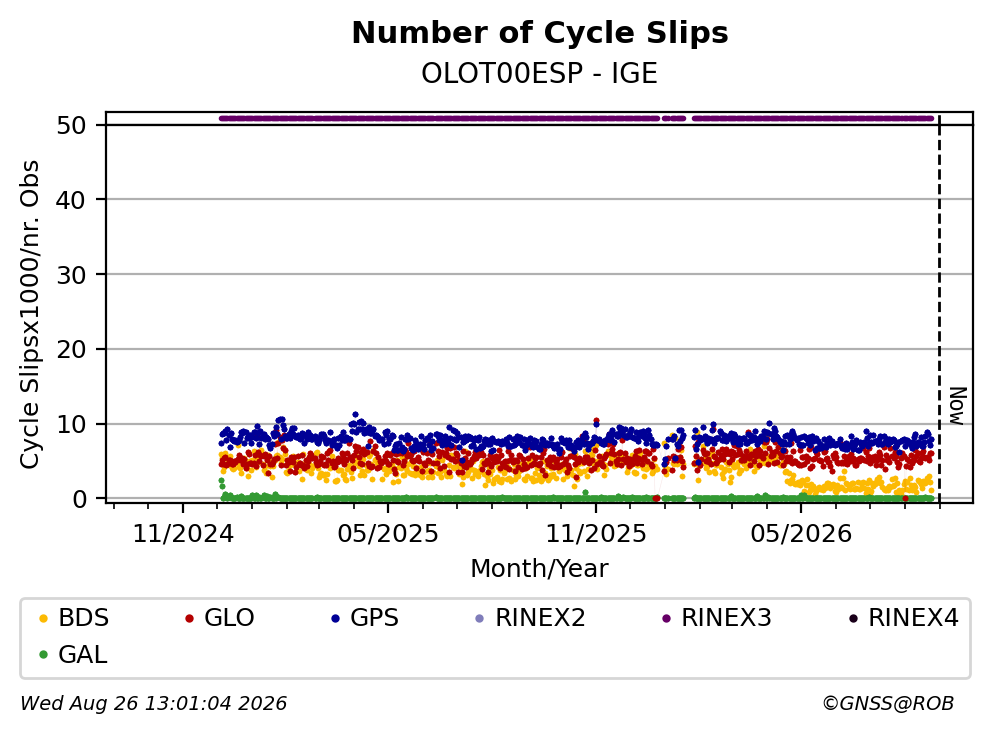Click the y-axis tick label "40"
The image size is (993, 734).
tap(71, 200)
